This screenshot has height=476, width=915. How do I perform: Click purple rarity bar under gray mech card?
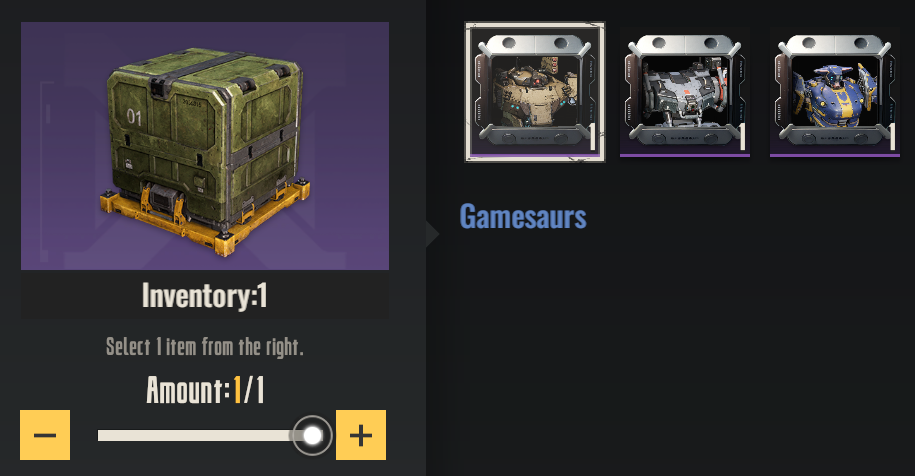click(x=684, y=155)
